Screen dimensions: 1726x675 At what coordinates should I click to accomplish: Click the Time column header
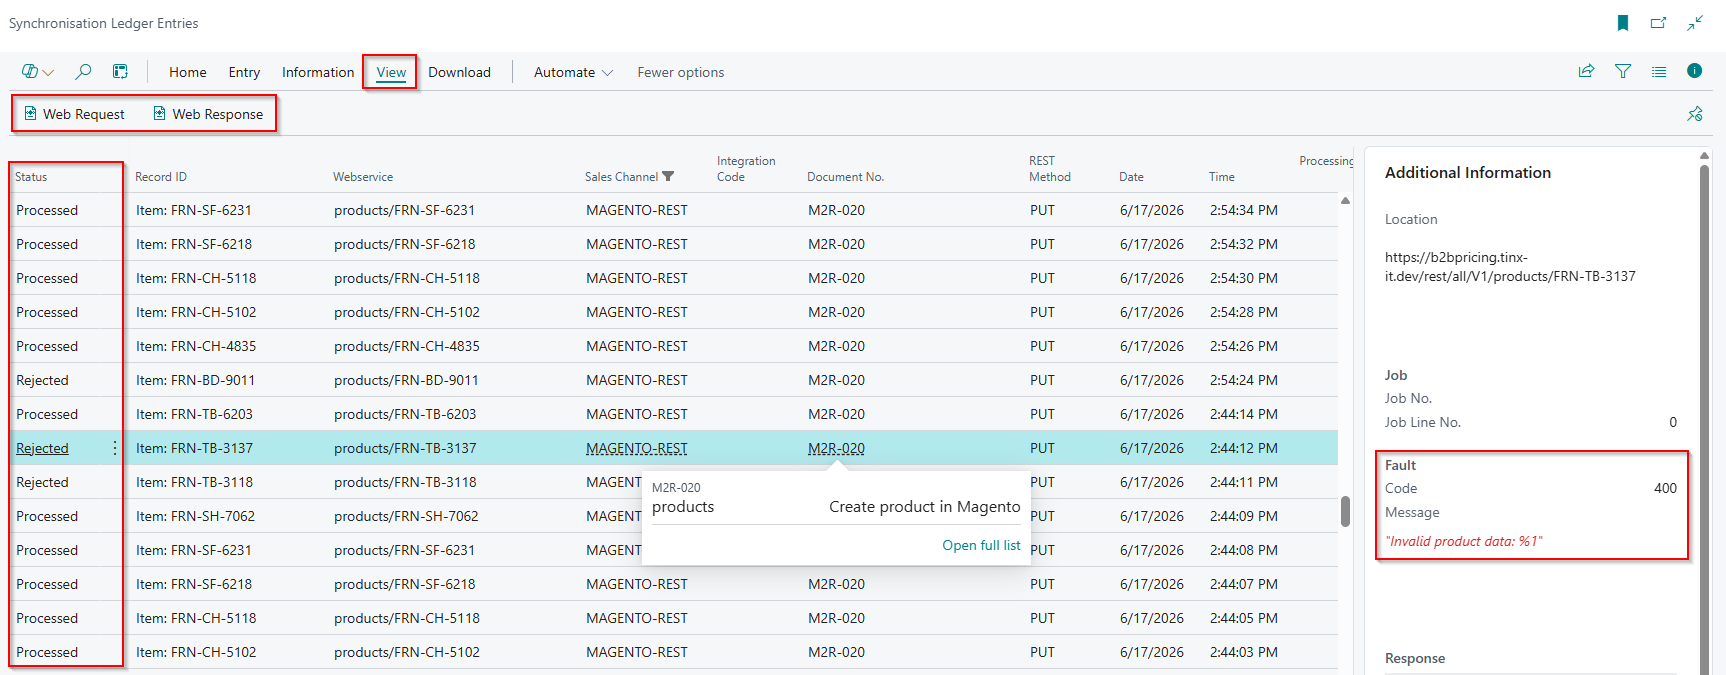pyautogui.click(x=1221, y=177)
